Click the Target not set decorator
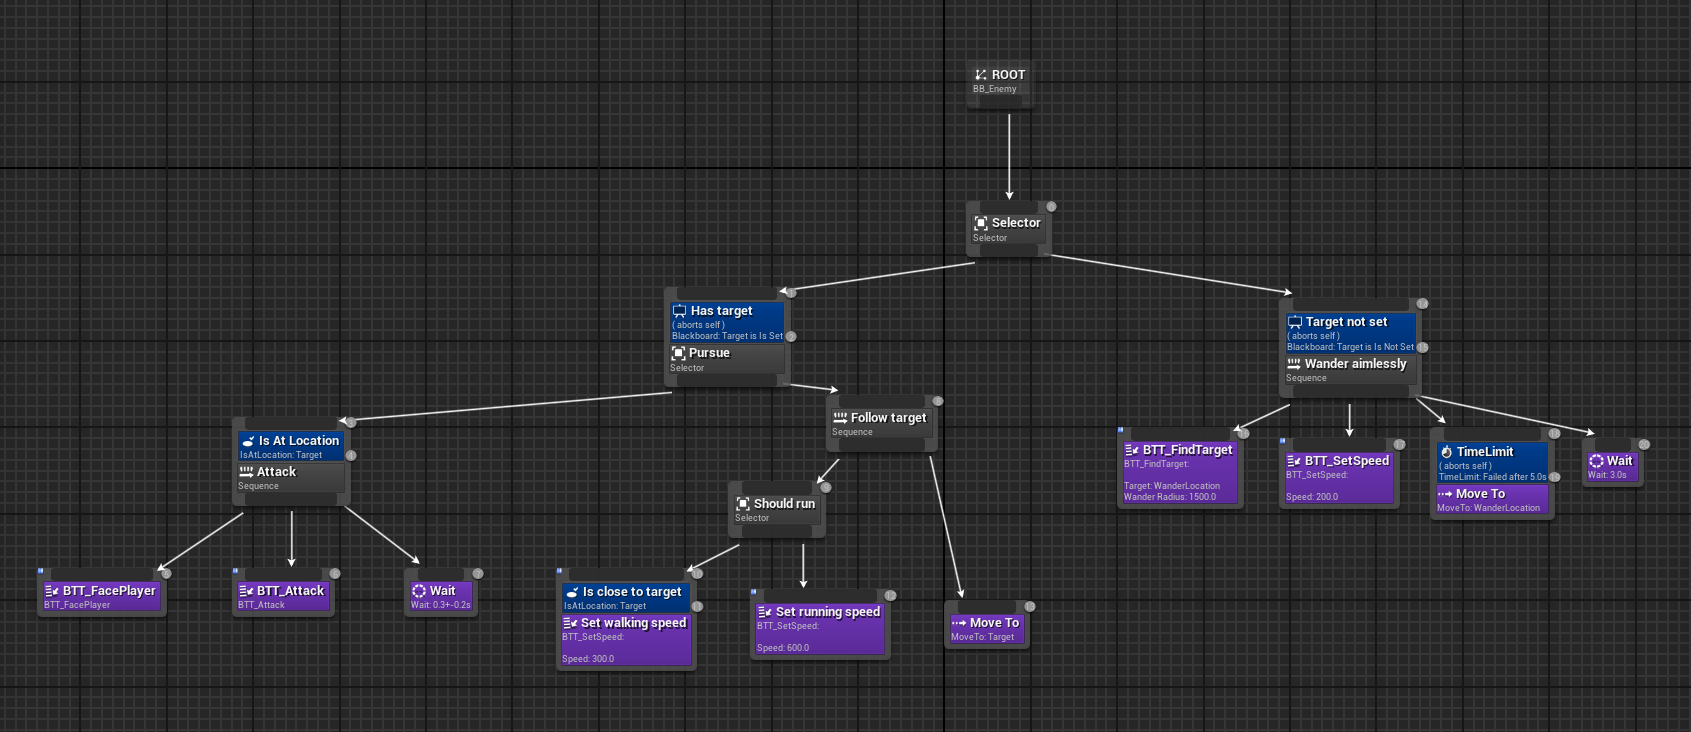 (1350, 333)
